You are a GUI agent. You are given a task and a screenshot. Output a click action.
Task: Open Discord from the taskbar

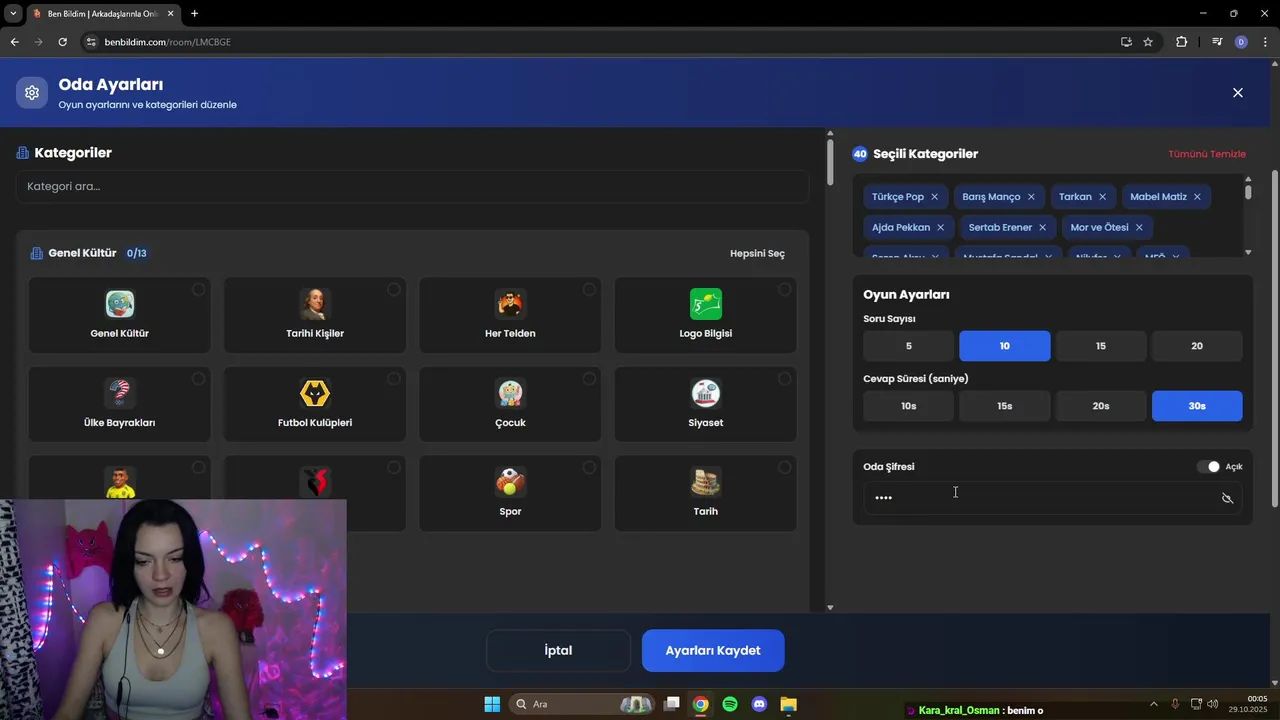tap(759, 704)
